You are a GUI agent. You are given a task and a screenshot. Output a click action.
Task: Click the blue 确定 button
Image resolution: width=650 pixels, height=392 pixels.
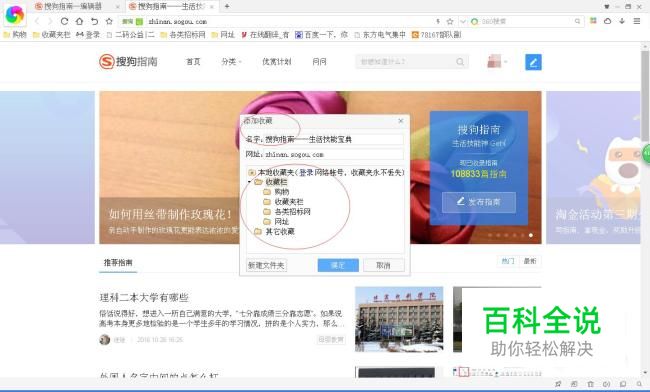point(338,265)
